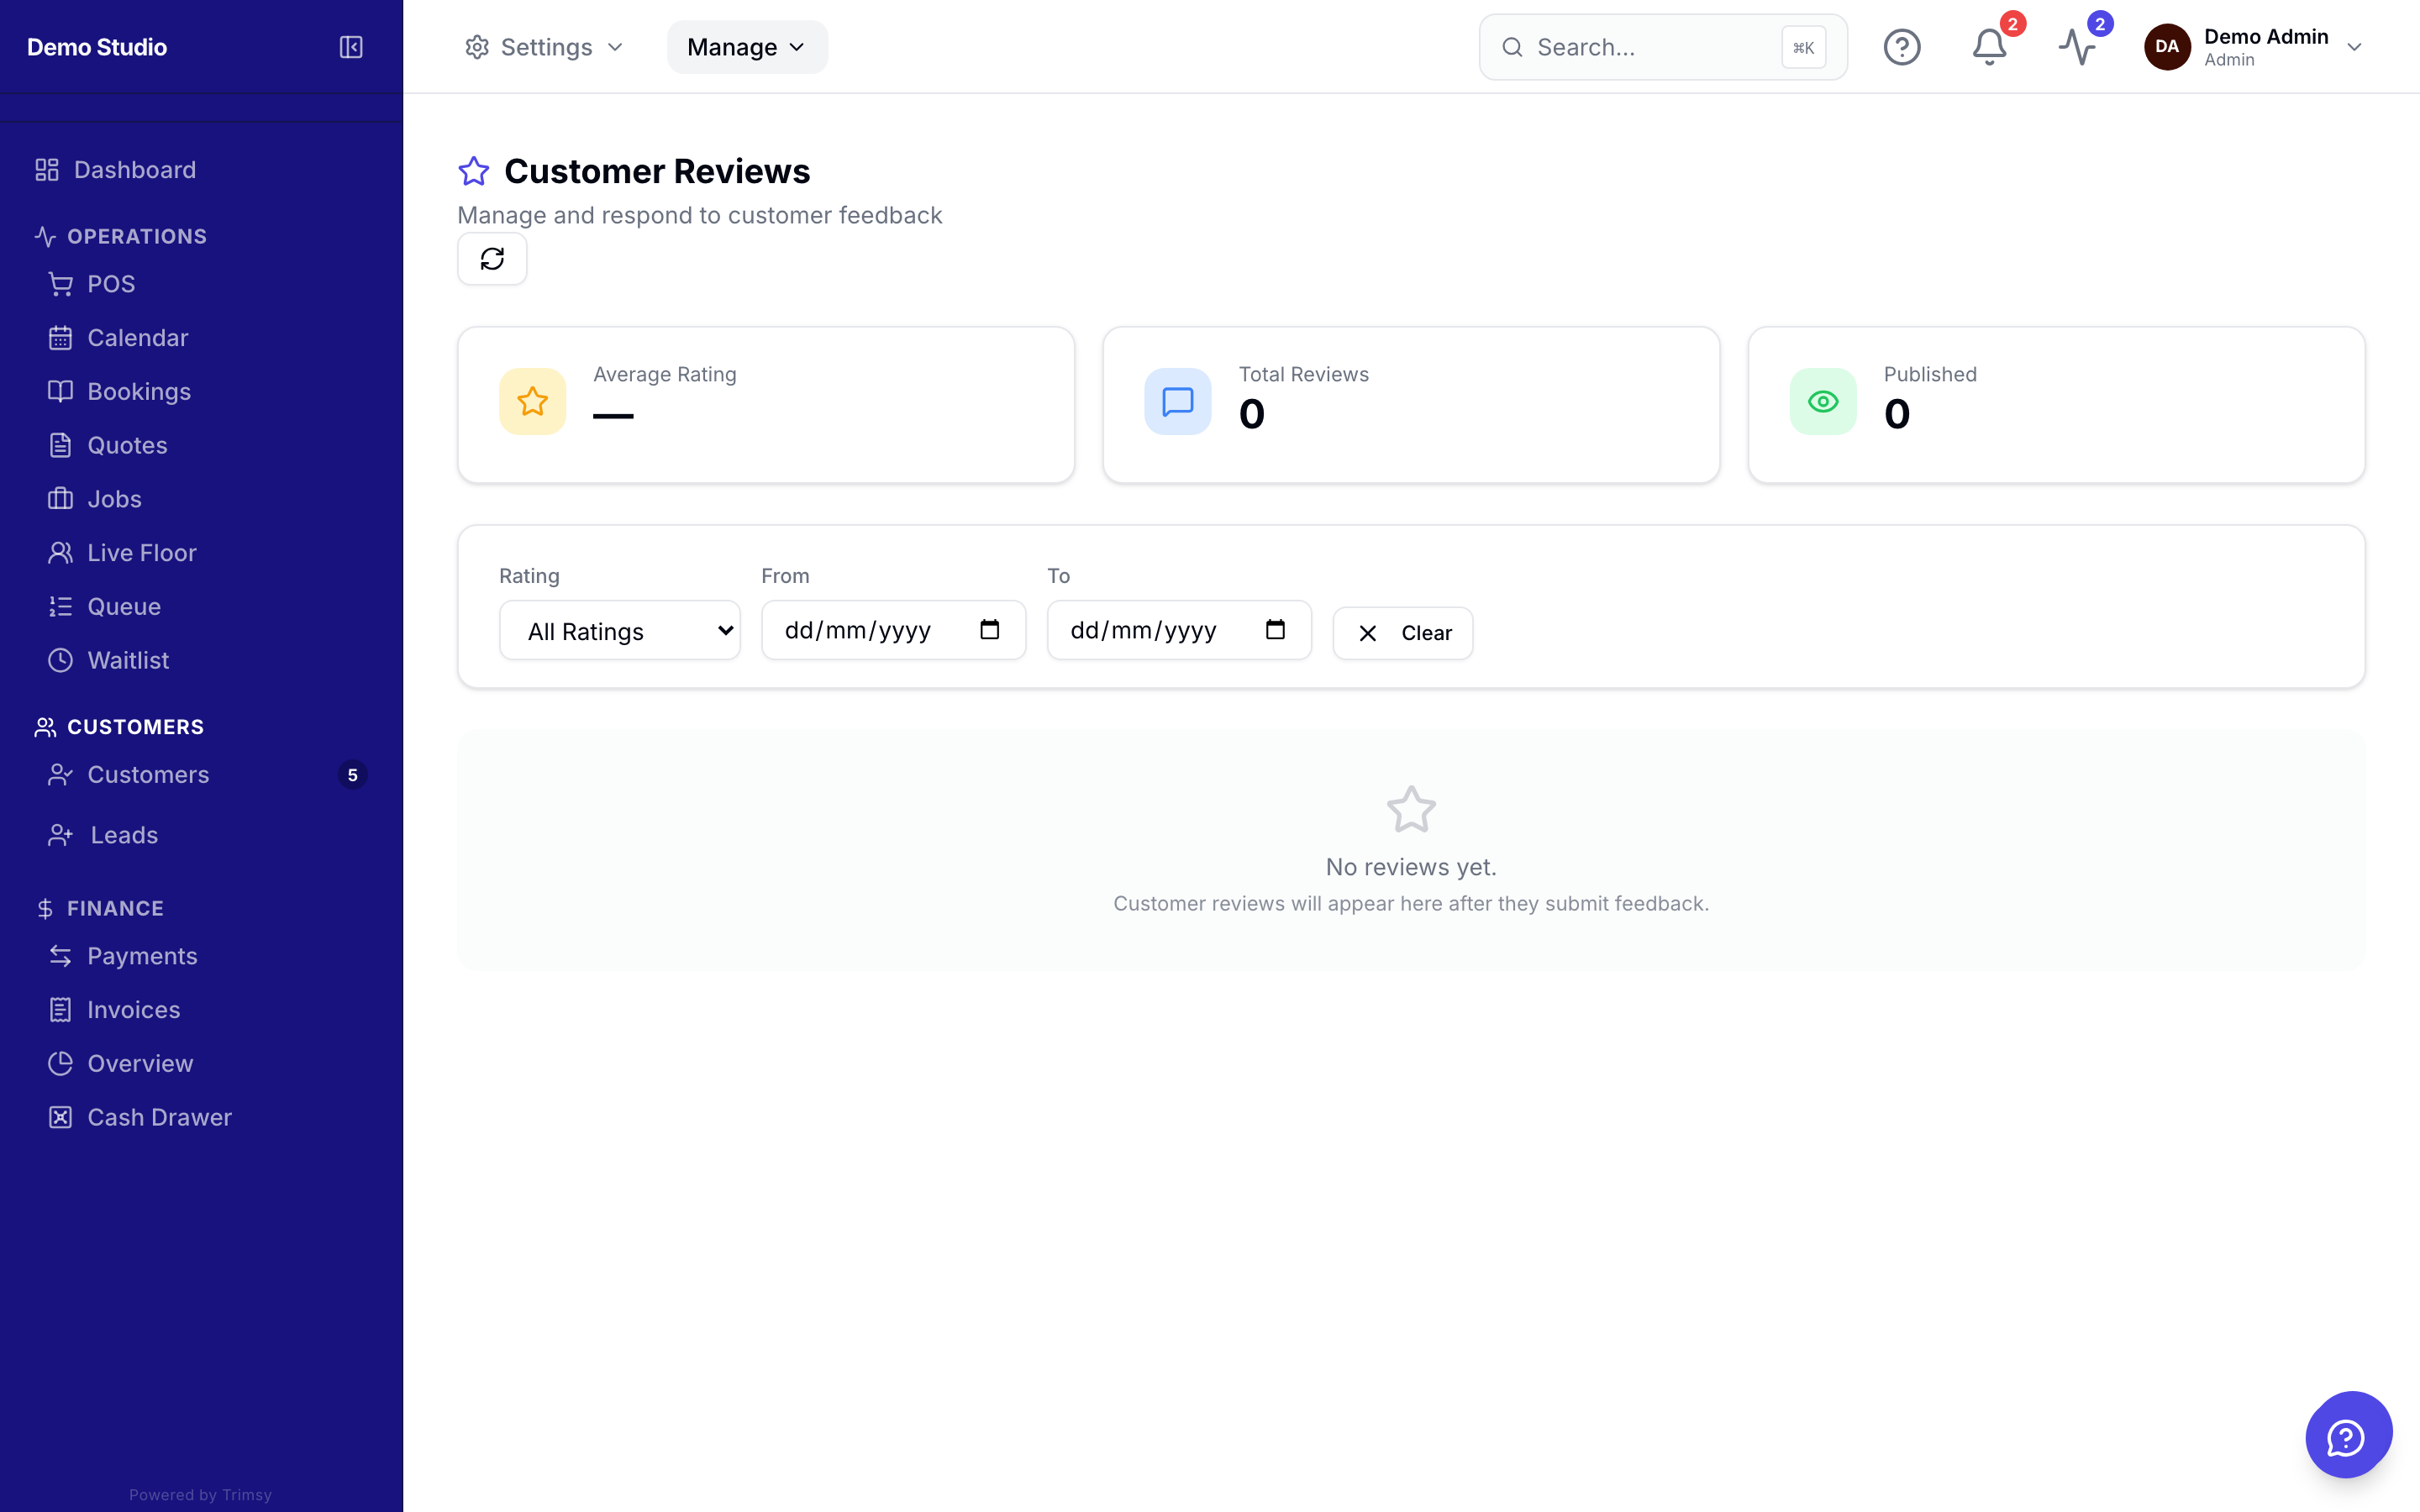
Task: Open the All Ratings dropdown
Action: [620, 631]
